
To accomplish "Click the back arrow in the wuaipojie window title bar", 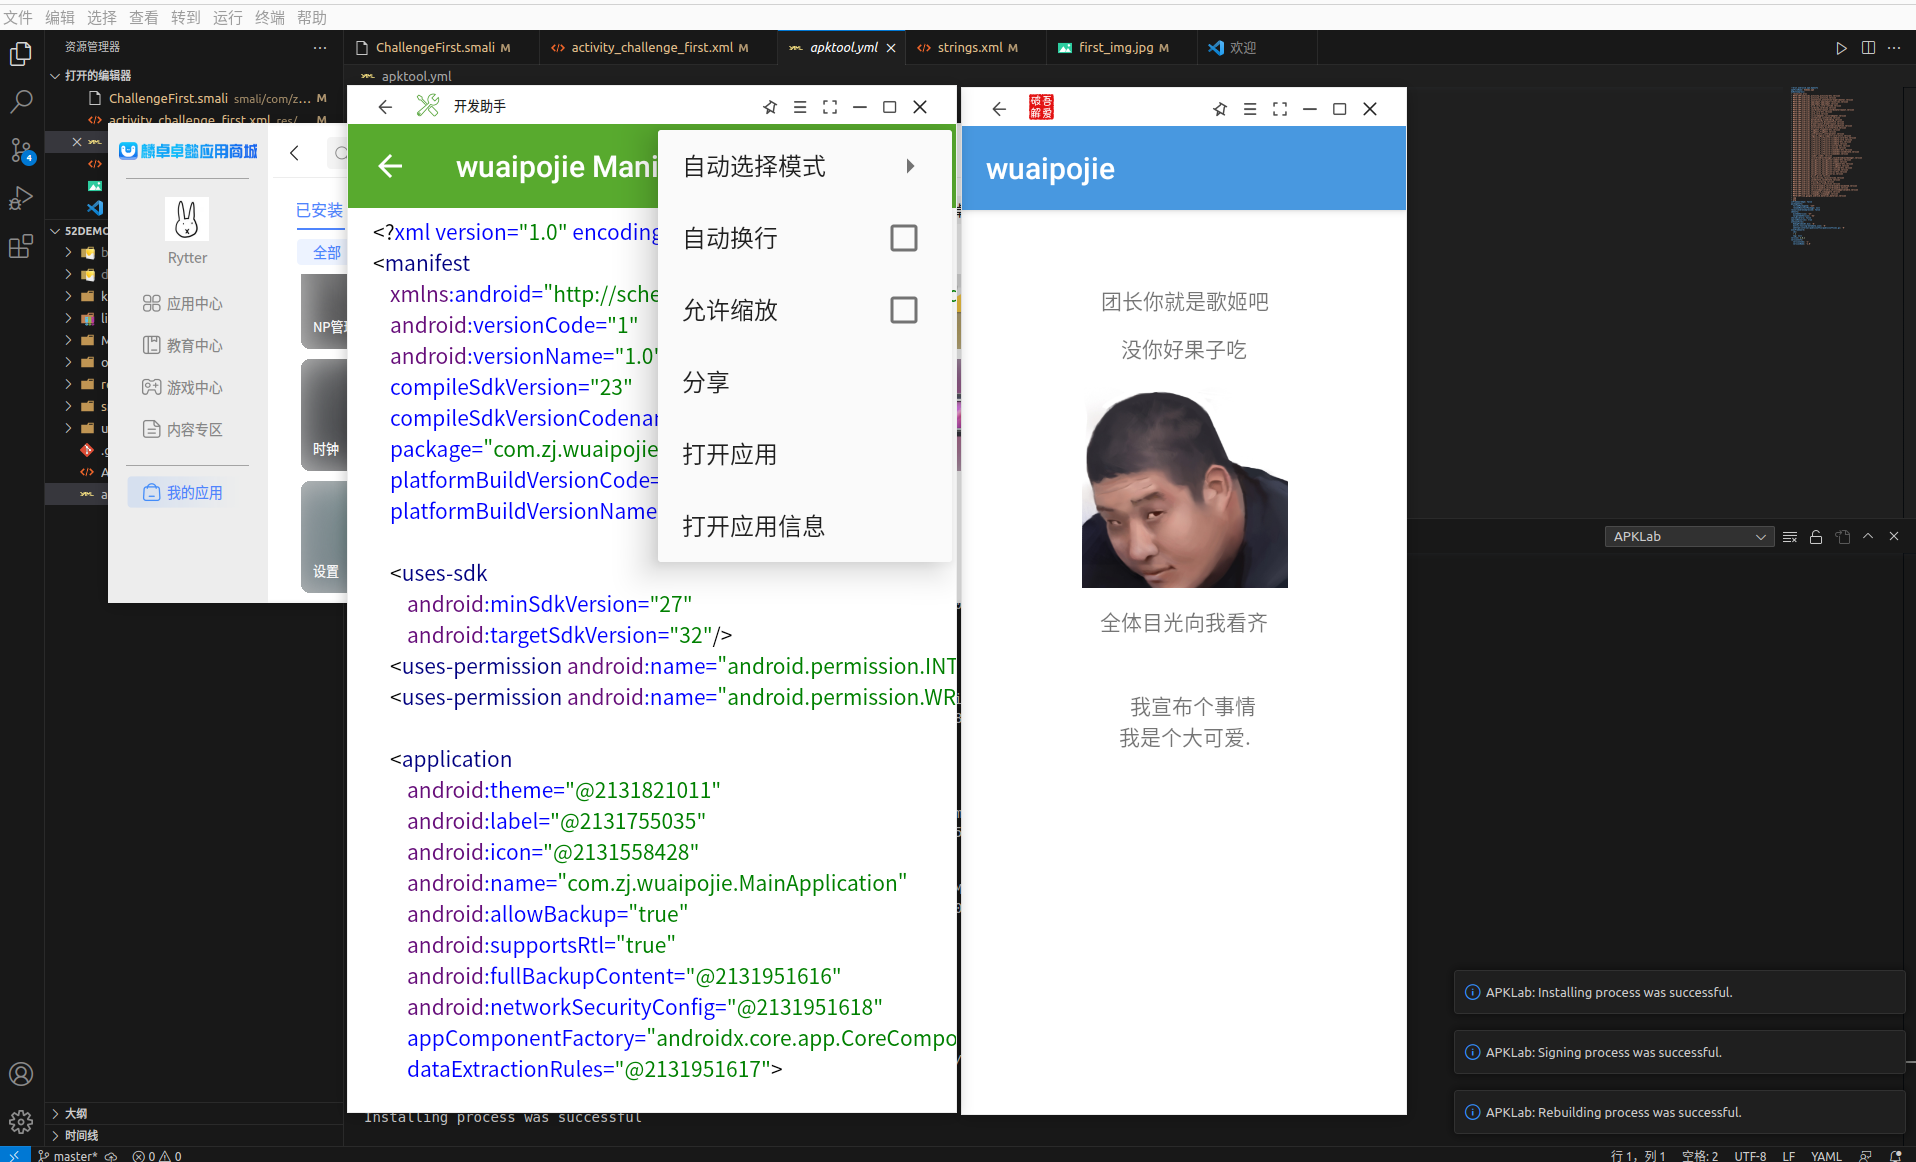I will [999, 109].
